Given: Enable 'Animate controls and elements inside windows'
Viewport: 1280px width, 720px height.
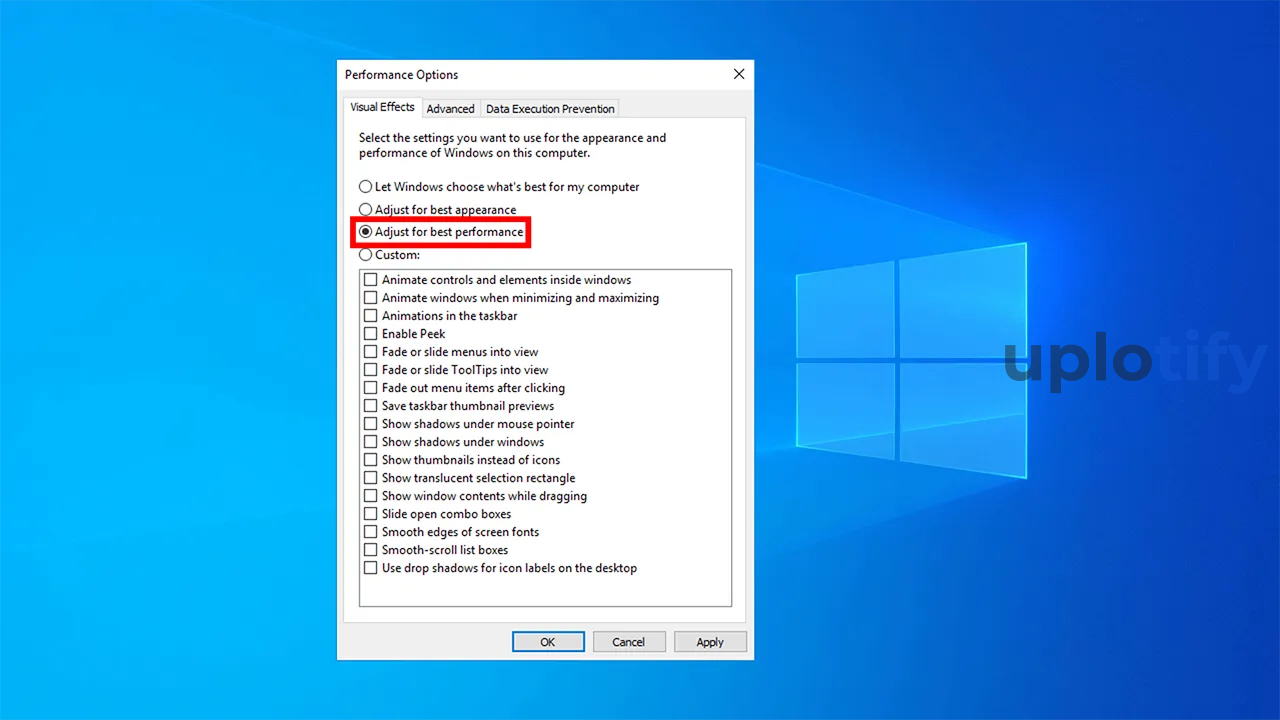Looking at the screenshot, I should point(371,280).
